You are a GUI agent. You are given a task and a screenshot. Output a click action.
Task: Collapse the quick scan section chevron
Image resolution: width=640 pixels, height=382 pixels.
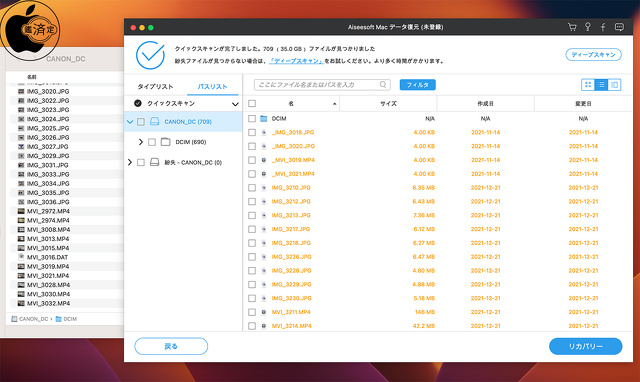[235, 104]
